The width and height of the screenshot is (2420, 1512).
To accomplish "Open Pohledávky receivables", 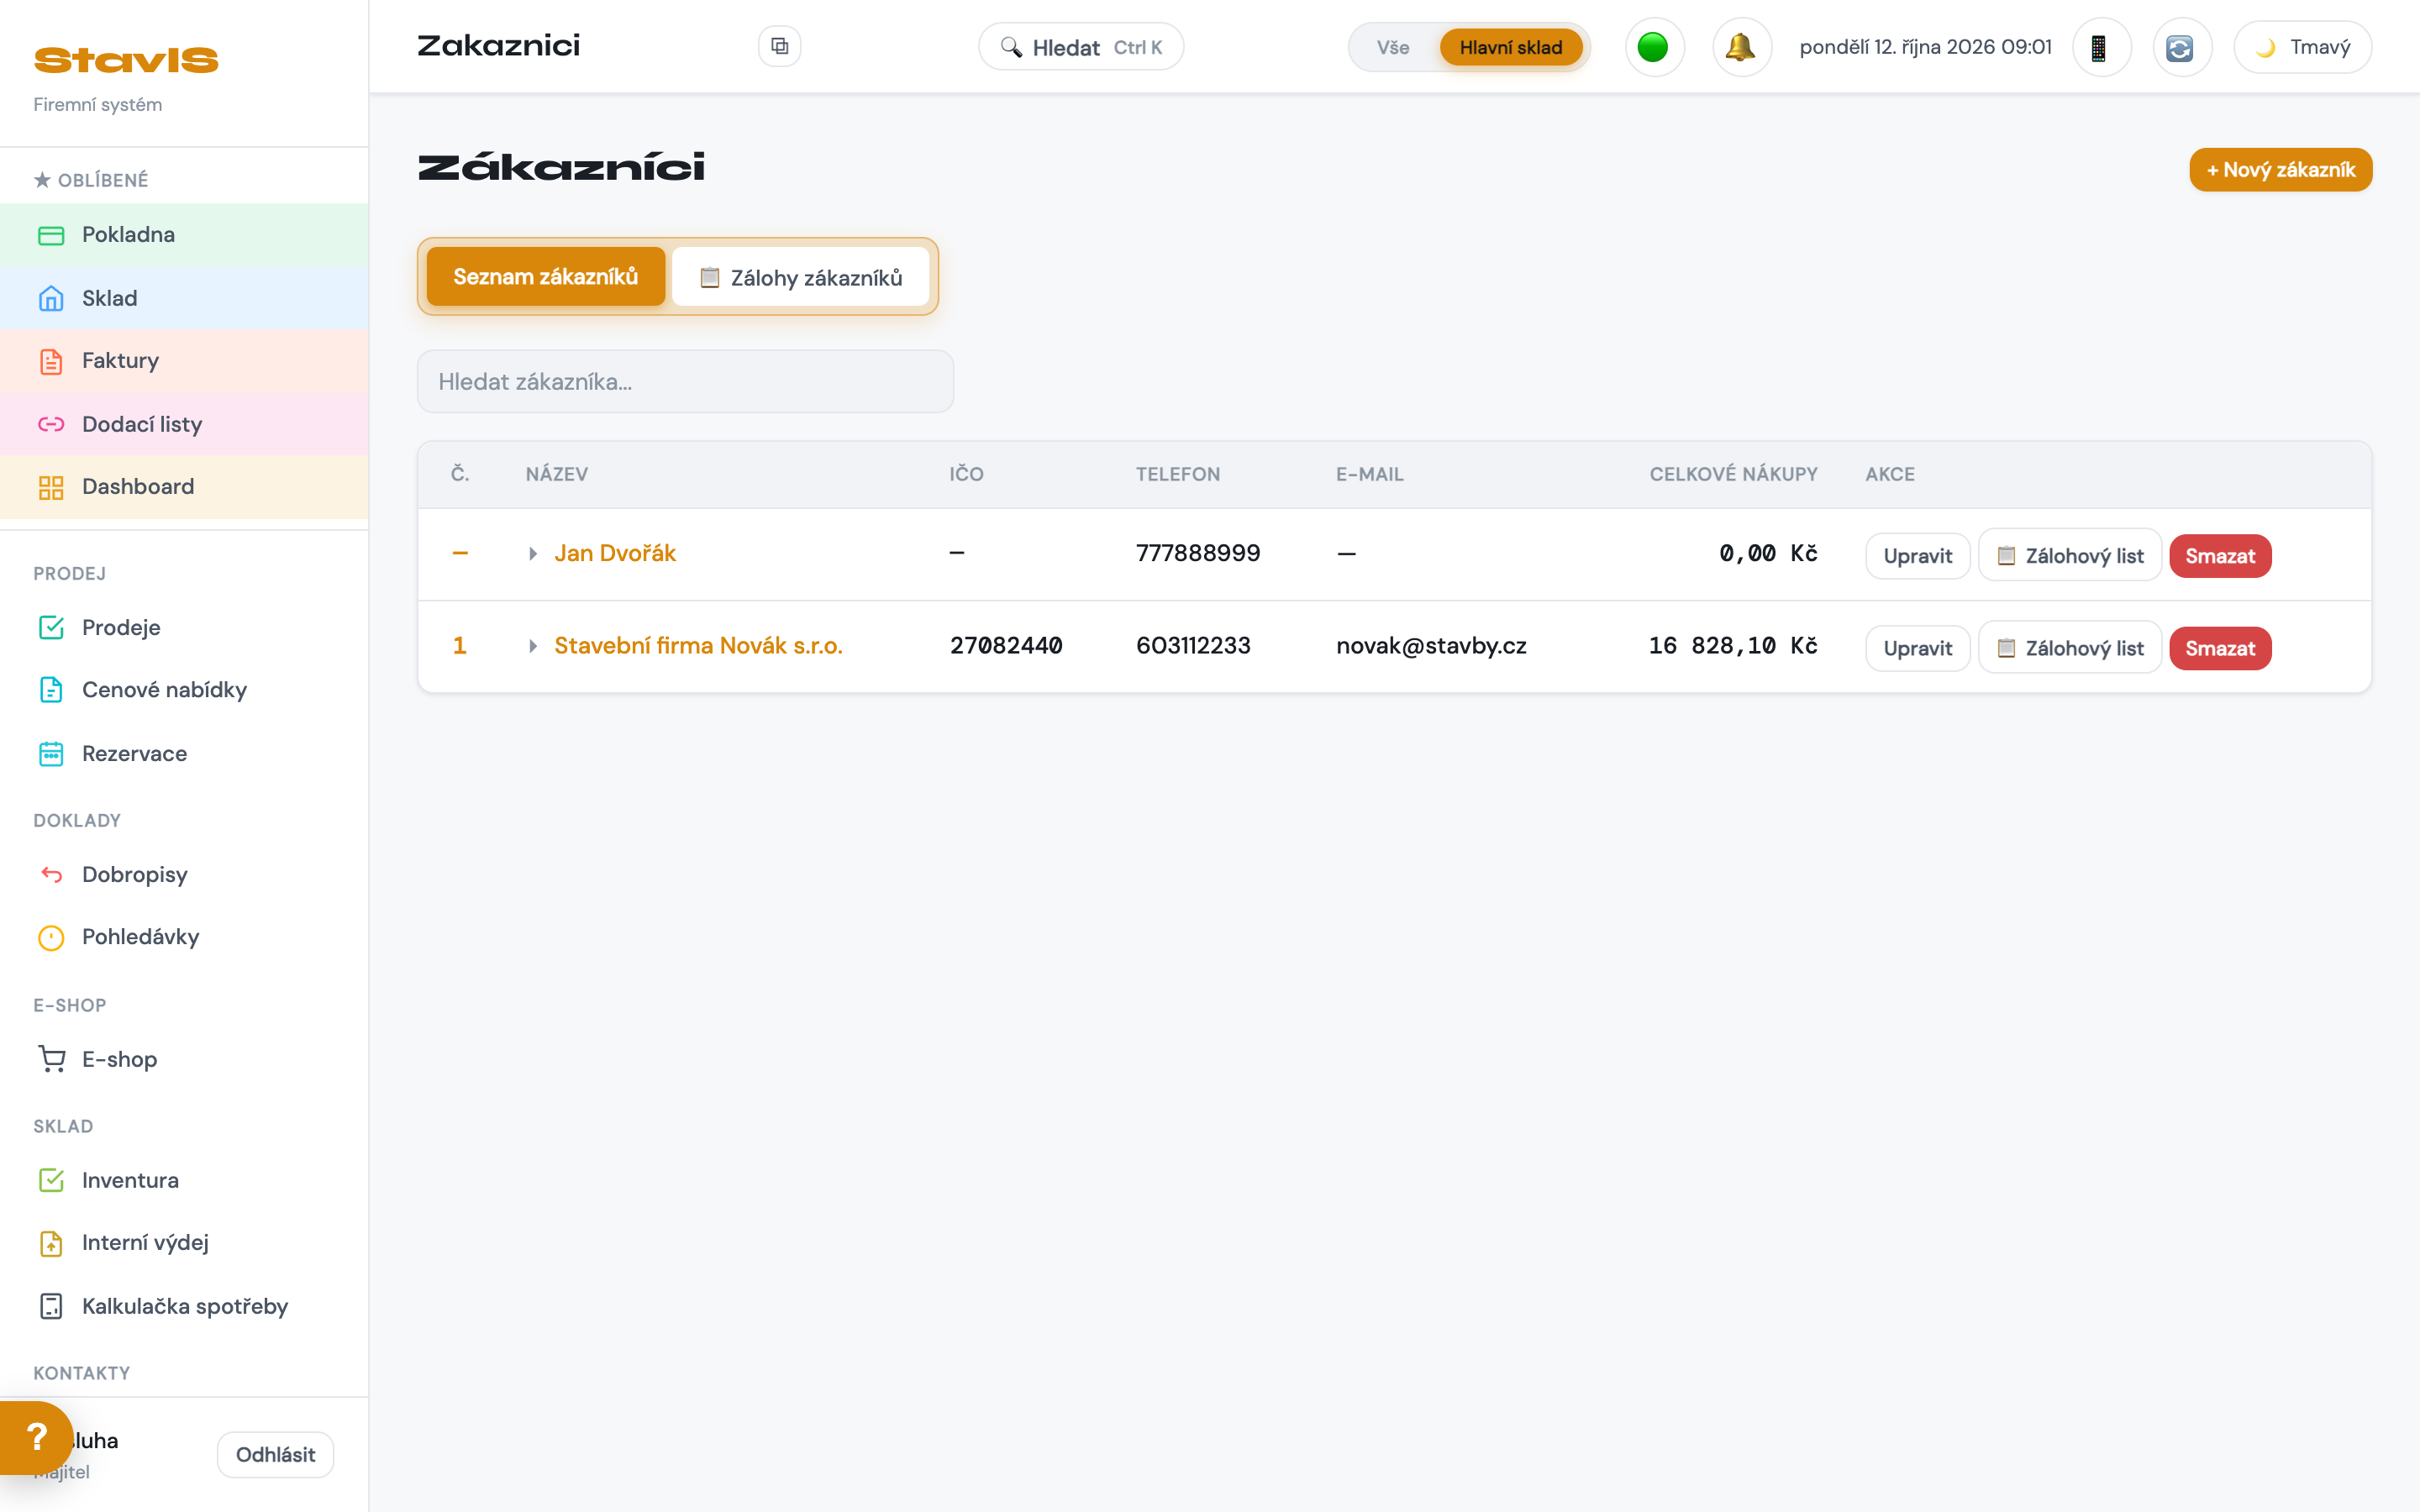I will (x=184, y=937).
